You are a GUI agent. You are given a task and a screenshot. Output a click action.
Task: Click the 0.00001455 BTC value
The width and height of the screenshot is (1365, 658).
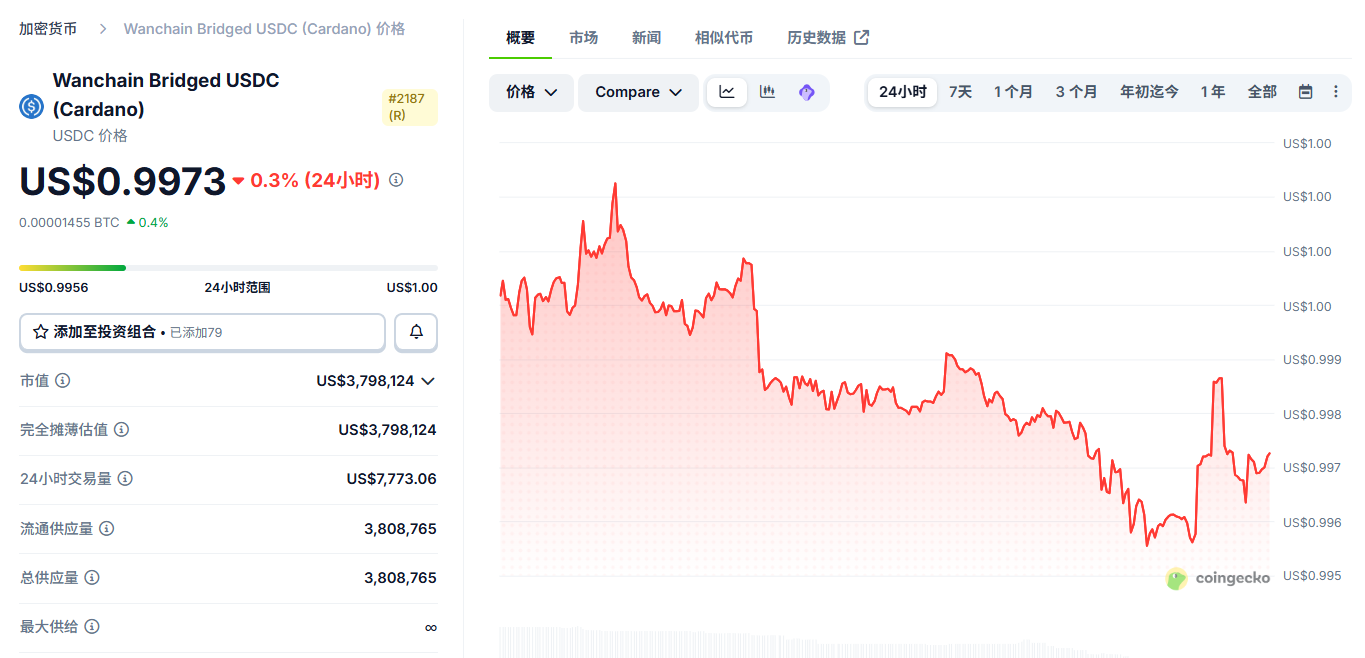point(69,223)
